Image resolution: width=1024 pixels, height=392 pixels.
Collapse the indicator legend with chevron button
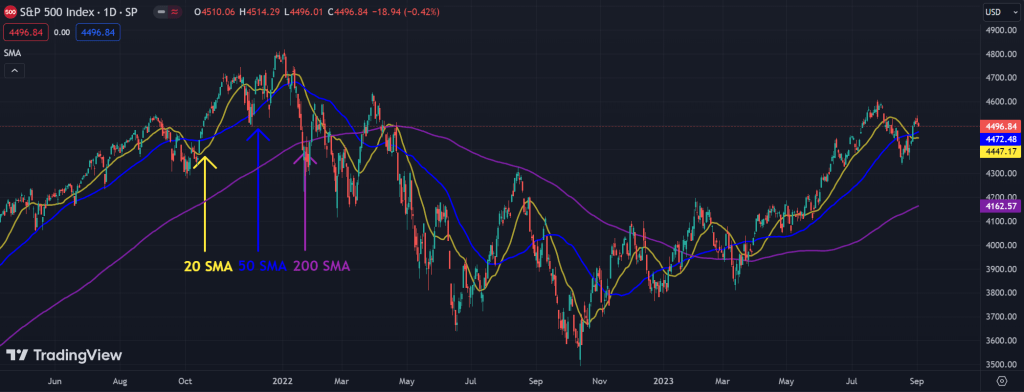point(15,71)
